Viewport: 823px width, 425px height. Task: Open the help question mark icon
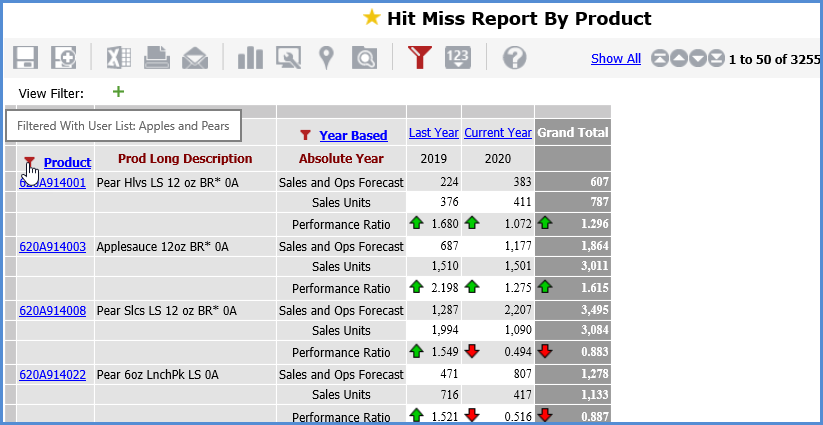click(x=514, y=58)
